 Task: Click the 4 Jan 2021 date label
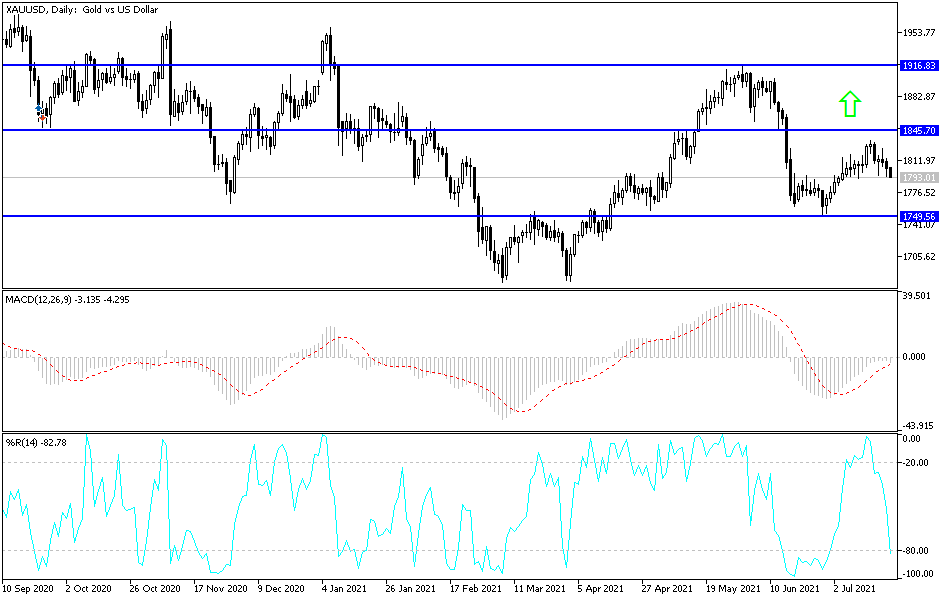click(344, 589)
